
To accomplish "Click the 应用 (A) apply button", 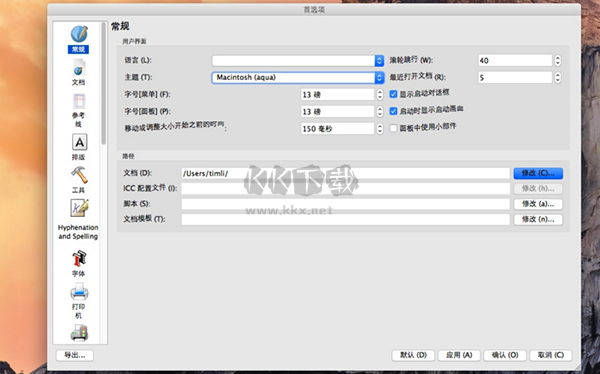I will pos(459,355).
